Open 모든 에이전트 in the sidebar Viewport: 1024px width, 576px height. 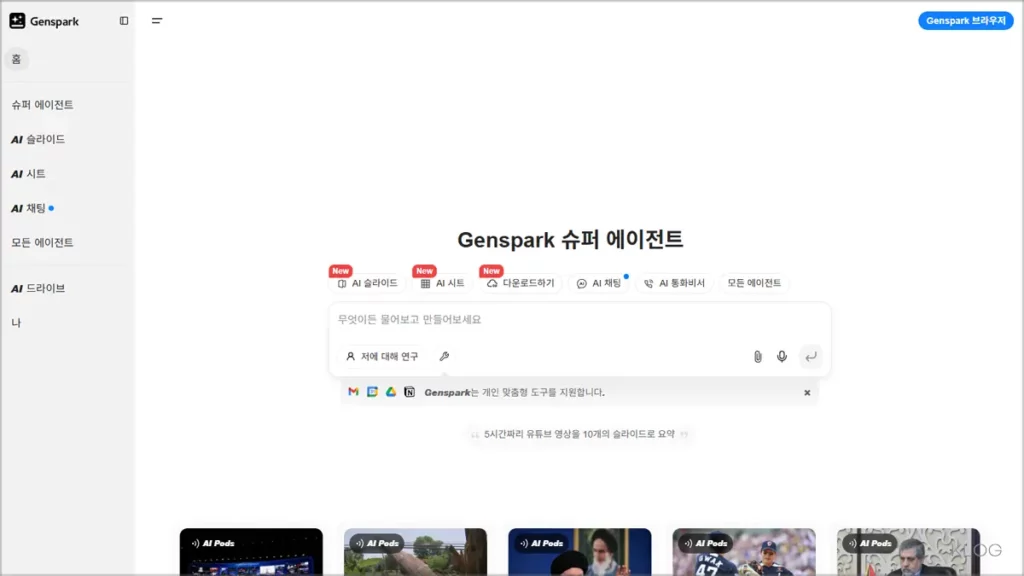[42, 242]
